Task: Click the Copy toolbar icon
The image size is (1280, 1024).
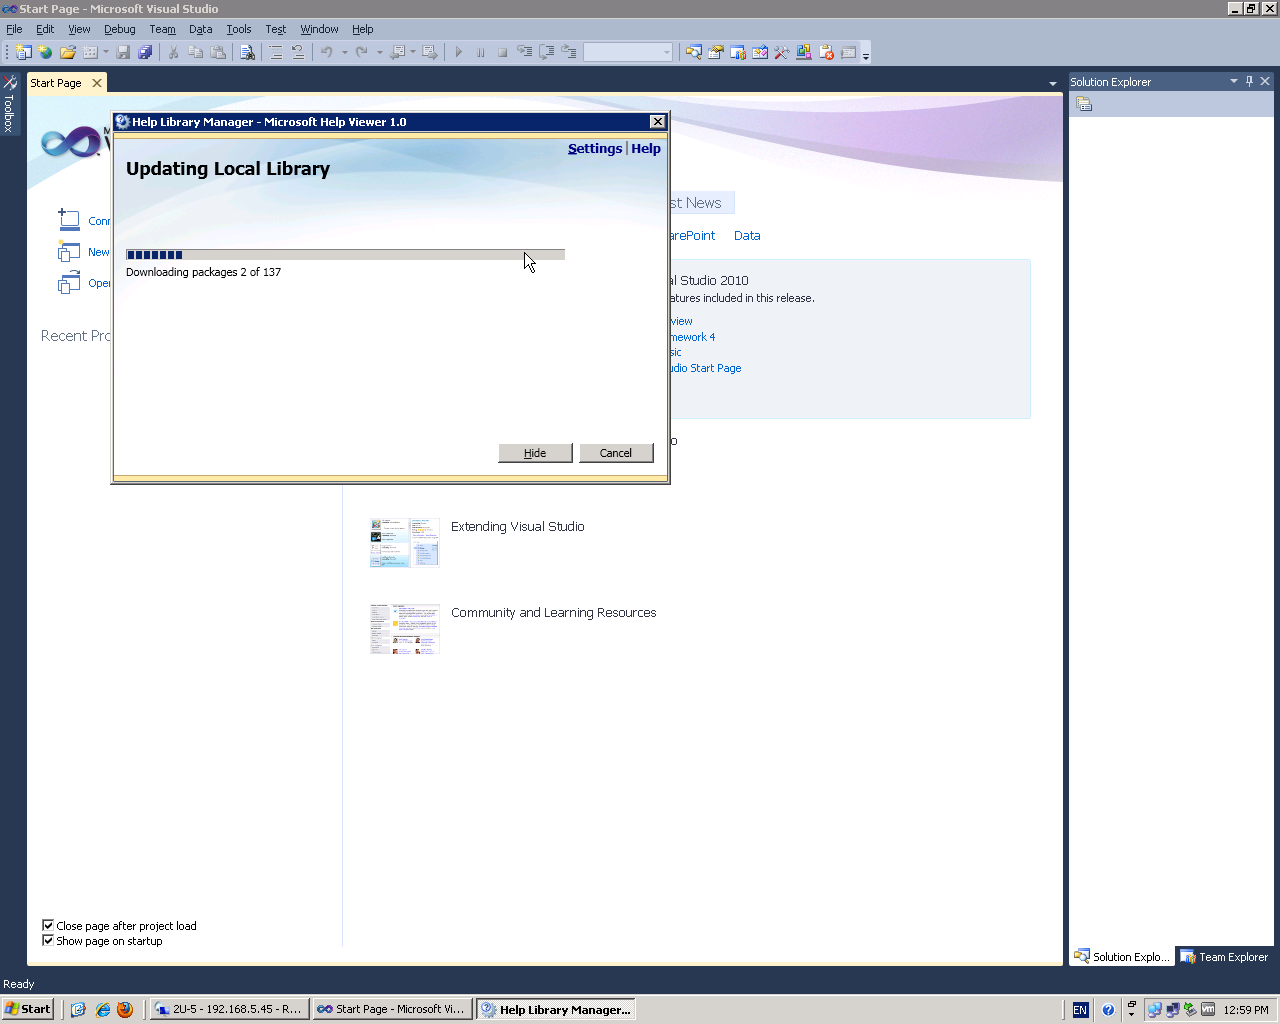Action: click(196, 52)
